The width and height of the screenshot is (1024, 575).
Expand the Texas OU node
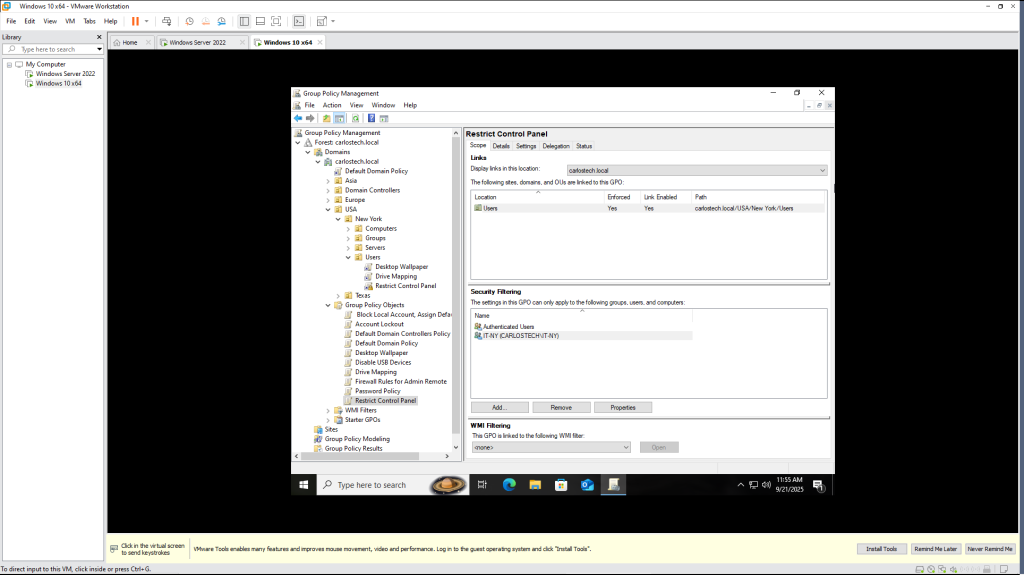(338, 296)
